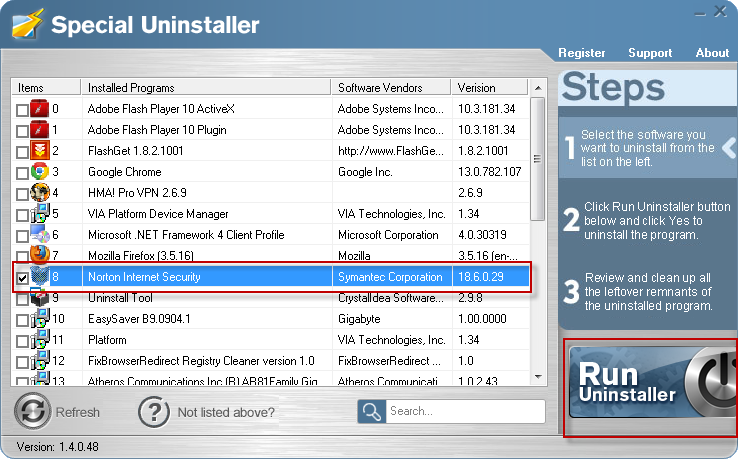Click the Google Chrome icon in the list
738x459 pixels.
(40, 171)
